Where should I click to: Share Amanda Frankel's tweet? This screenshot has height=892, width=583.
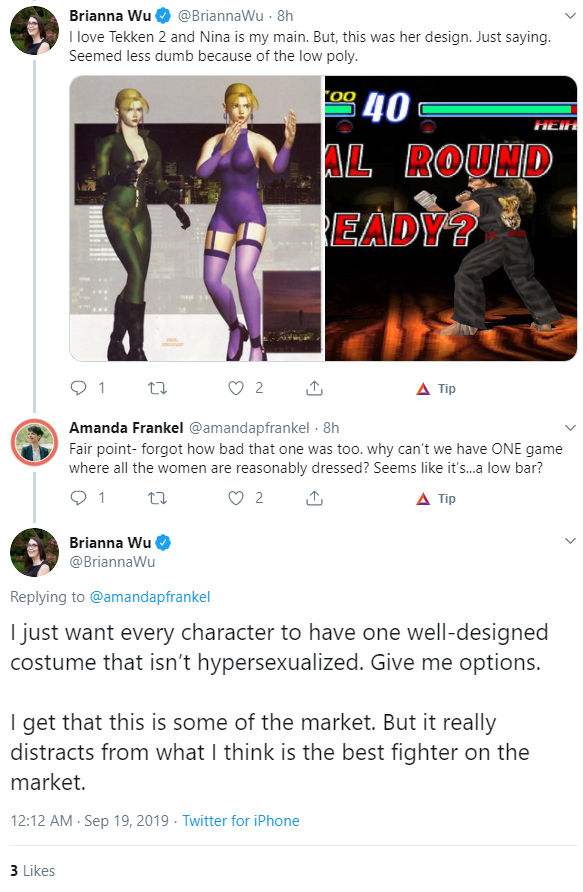pos(314,498)
